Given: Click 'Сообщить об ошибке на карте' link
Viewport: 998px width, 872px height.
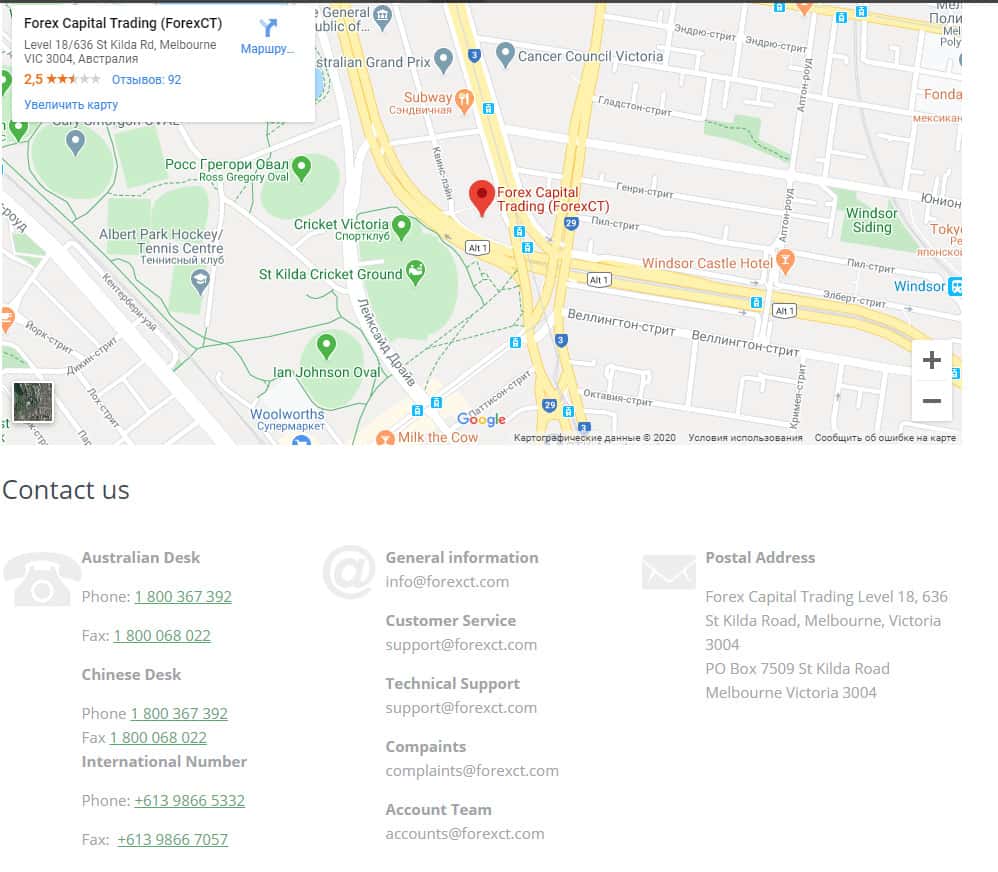Looking at the screenshot, I should 885,438.
